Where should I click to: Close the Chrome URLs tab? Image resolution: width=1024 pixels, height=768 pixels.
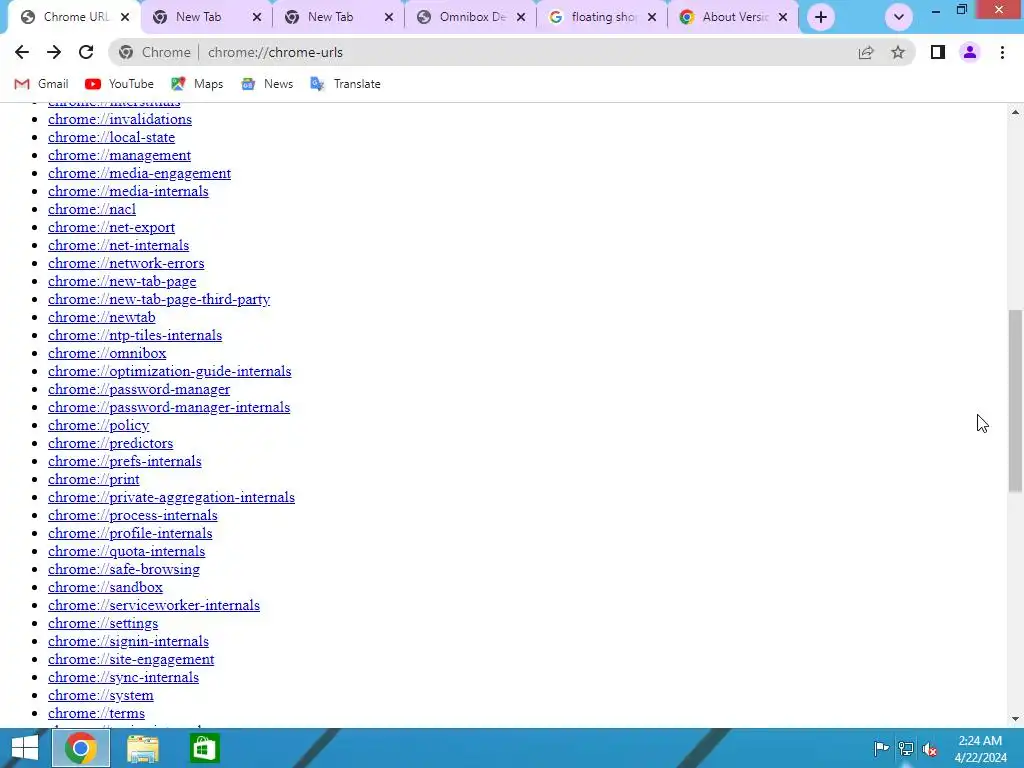[125, 17]
